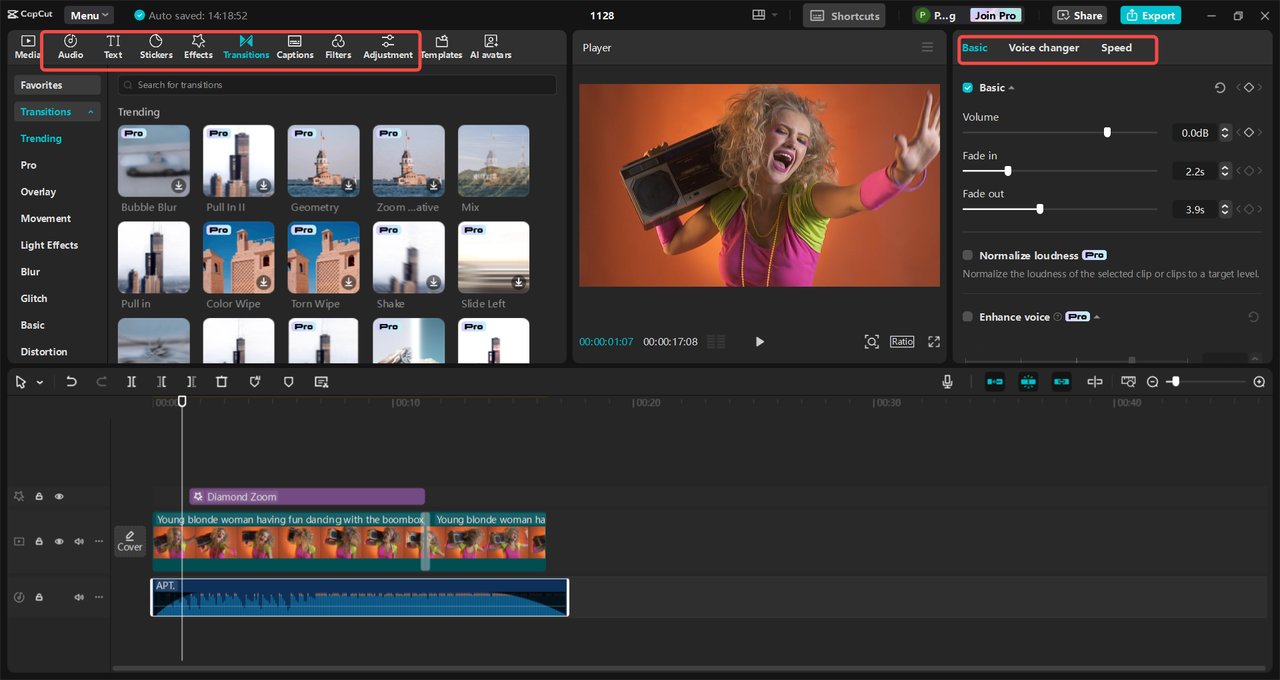The image size is (1280, 680).
Task: Click the Export button
Action: pyautogui.click(x=1150, y=16)
